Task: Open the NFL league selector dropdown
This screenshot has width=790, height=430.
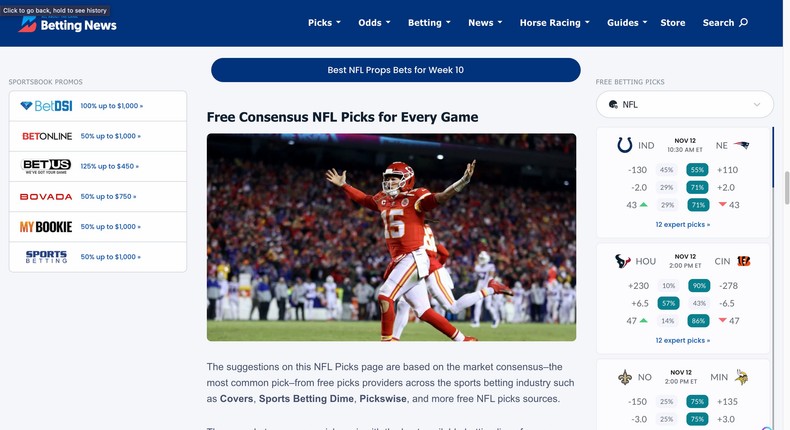Action: tap(685, 104)
